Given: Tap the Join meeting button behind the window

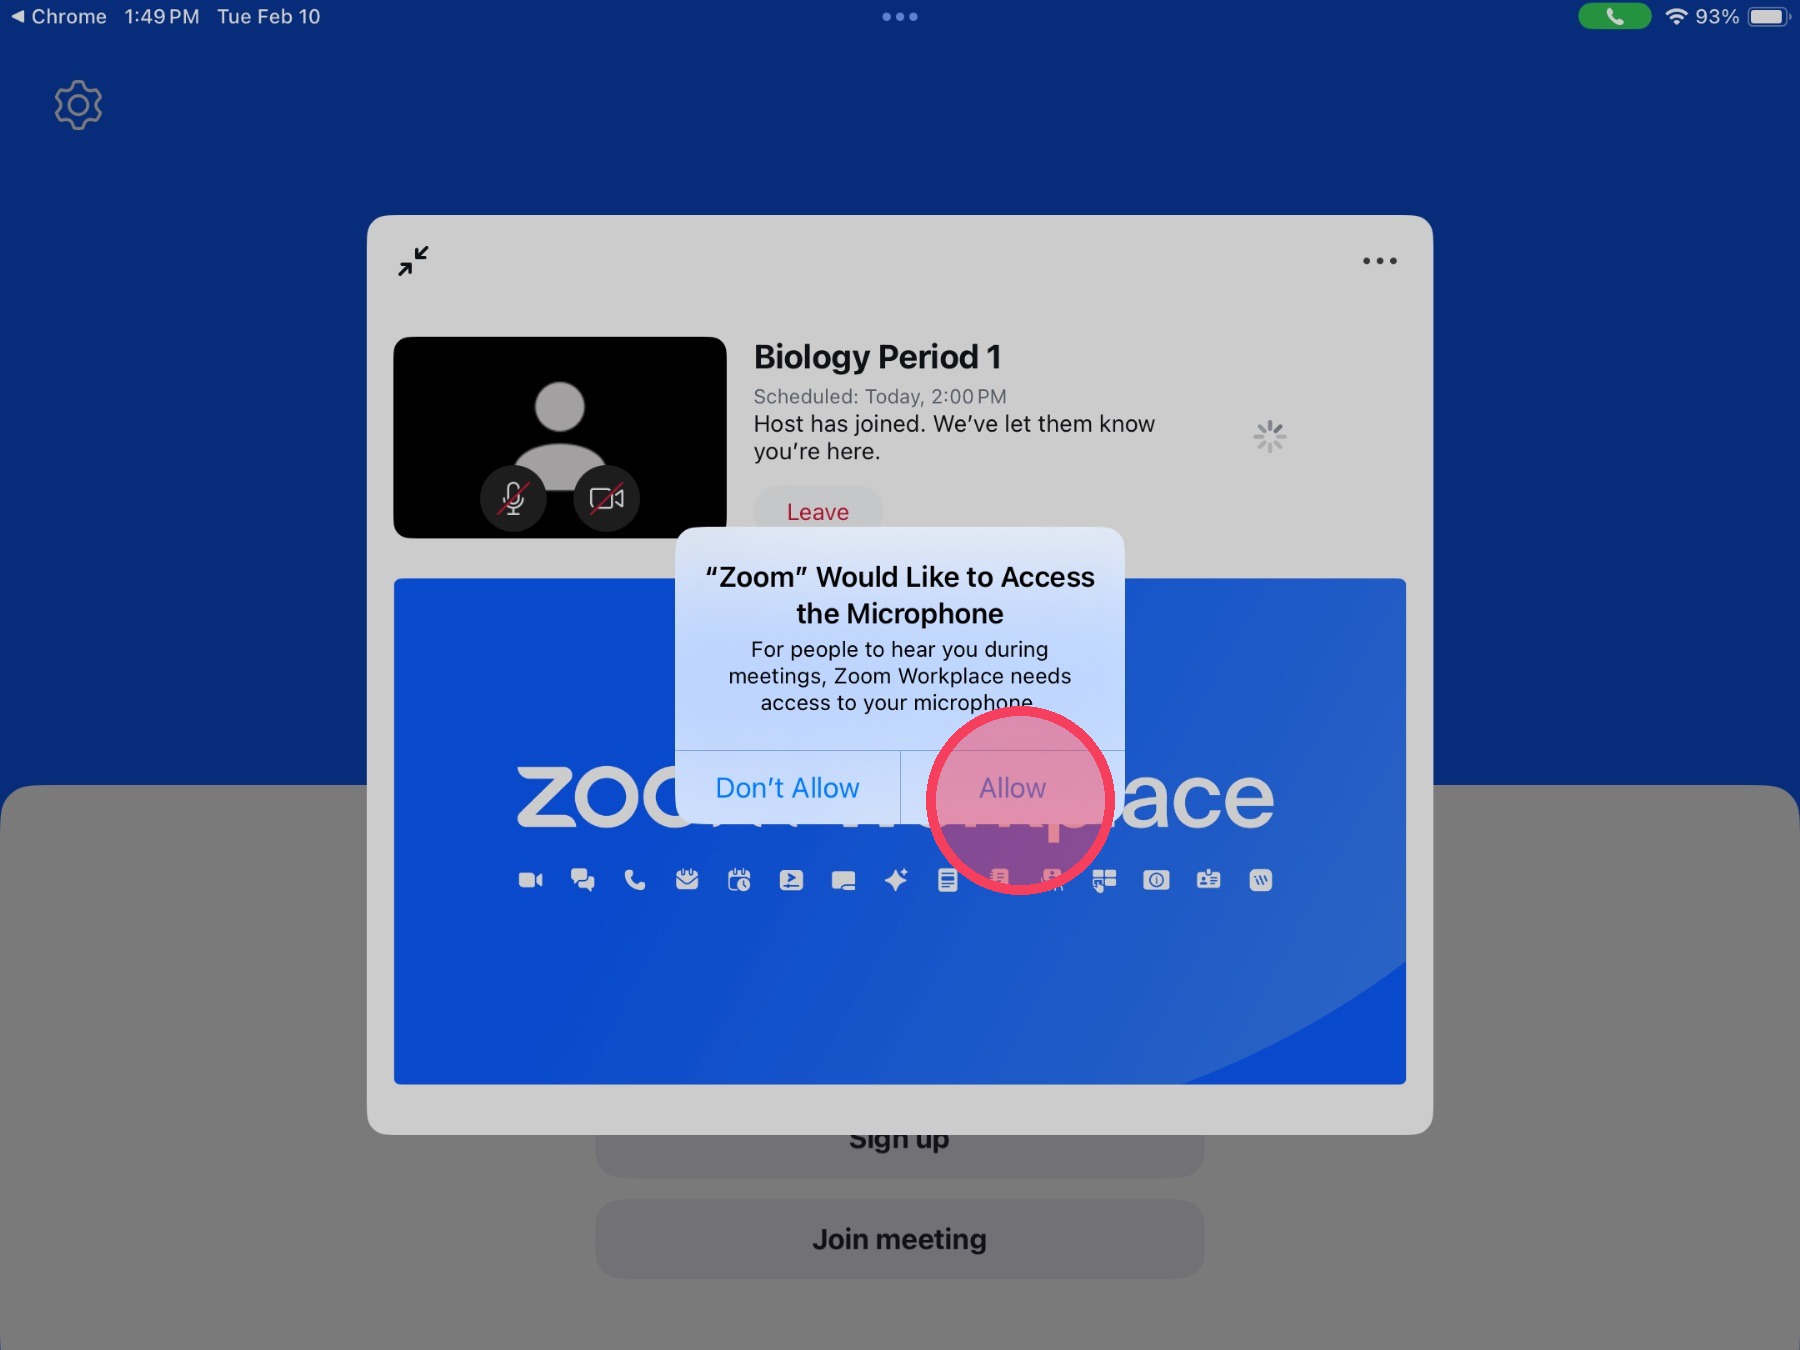Looking at the screenshot, I should pyautogui.click(x=900, y=1239).
